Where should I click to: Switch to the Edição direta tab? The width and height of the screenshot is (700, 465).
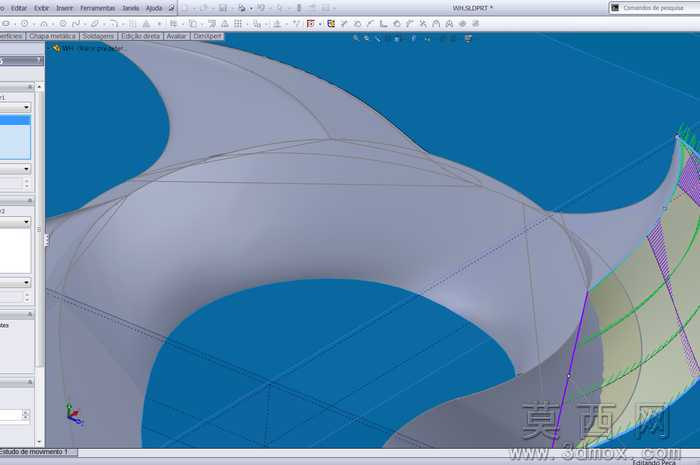(x=141, y=36)
